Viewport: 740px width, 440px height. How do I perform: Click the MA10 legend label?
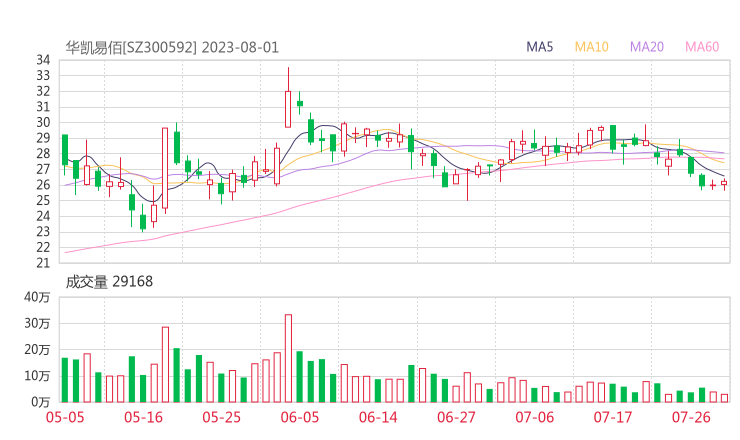(x=591, y=47)
